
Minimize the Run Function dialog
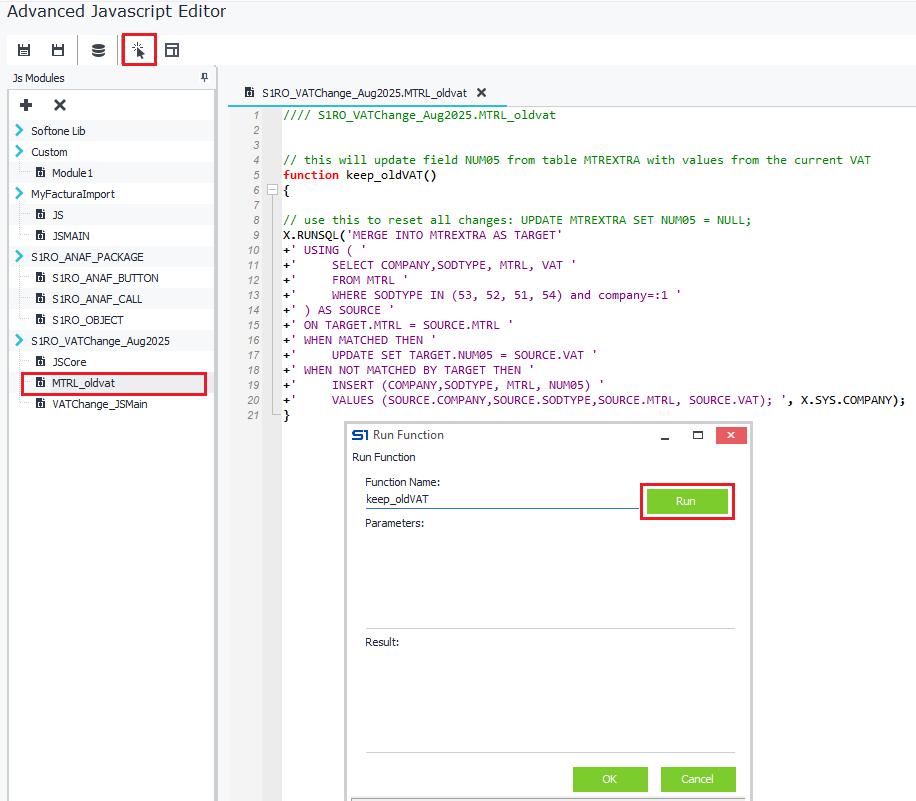coord(665,436)
